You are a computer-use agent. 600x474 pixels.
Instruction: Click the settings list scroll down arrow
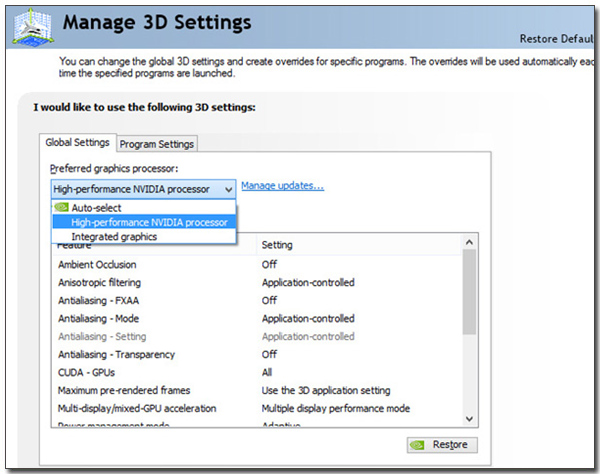469,419
